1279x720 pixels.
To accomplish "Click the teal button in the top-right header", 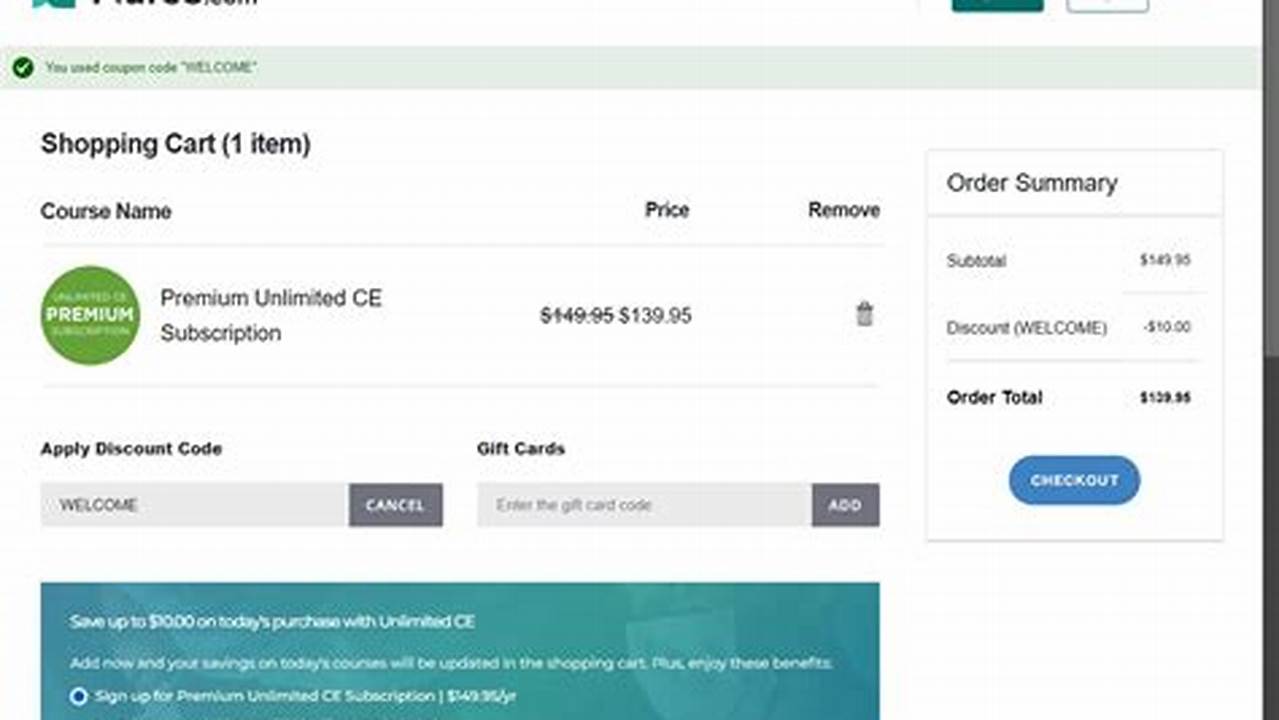I will (996, 3).
